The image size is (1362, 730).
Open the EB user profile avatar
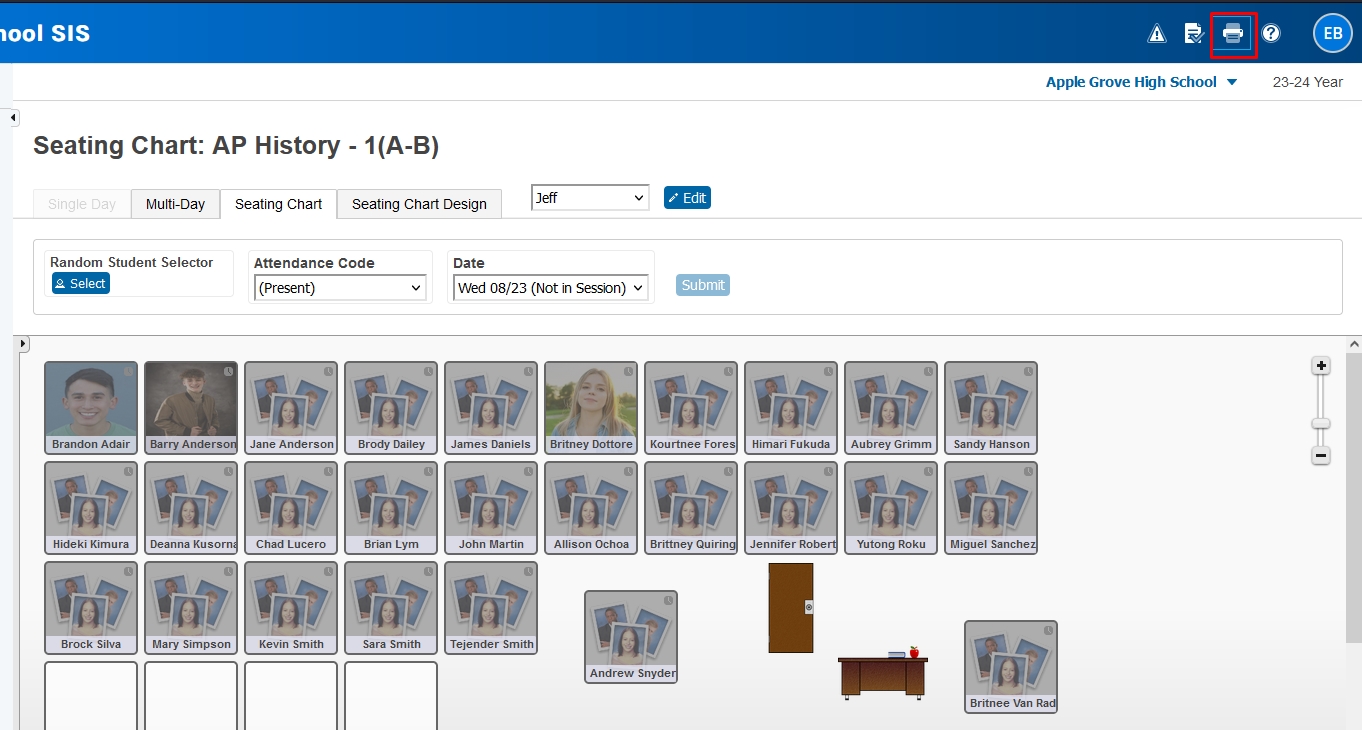click(x=1332, y=34)
